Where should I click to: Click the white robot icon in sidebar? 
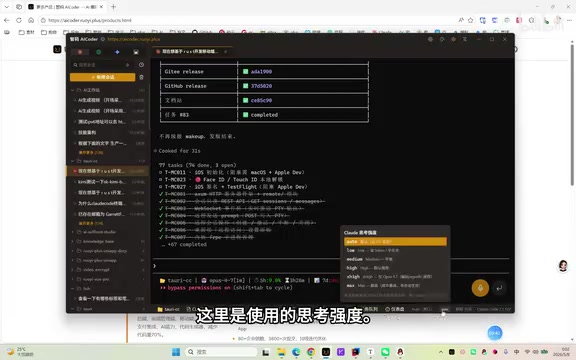[x=136, y=52]
